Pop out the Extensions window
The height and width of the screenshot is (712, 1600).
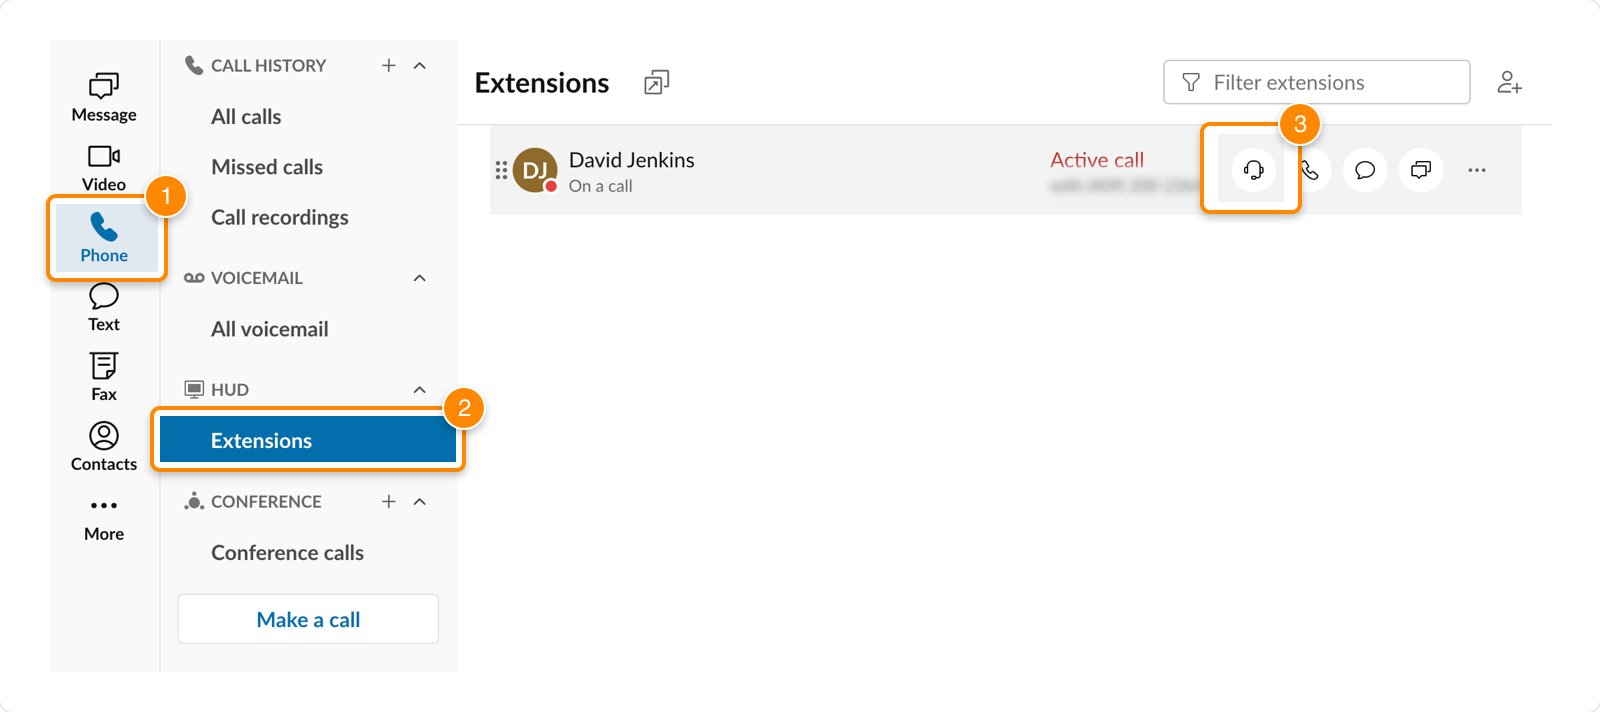(x=656, y=82)
